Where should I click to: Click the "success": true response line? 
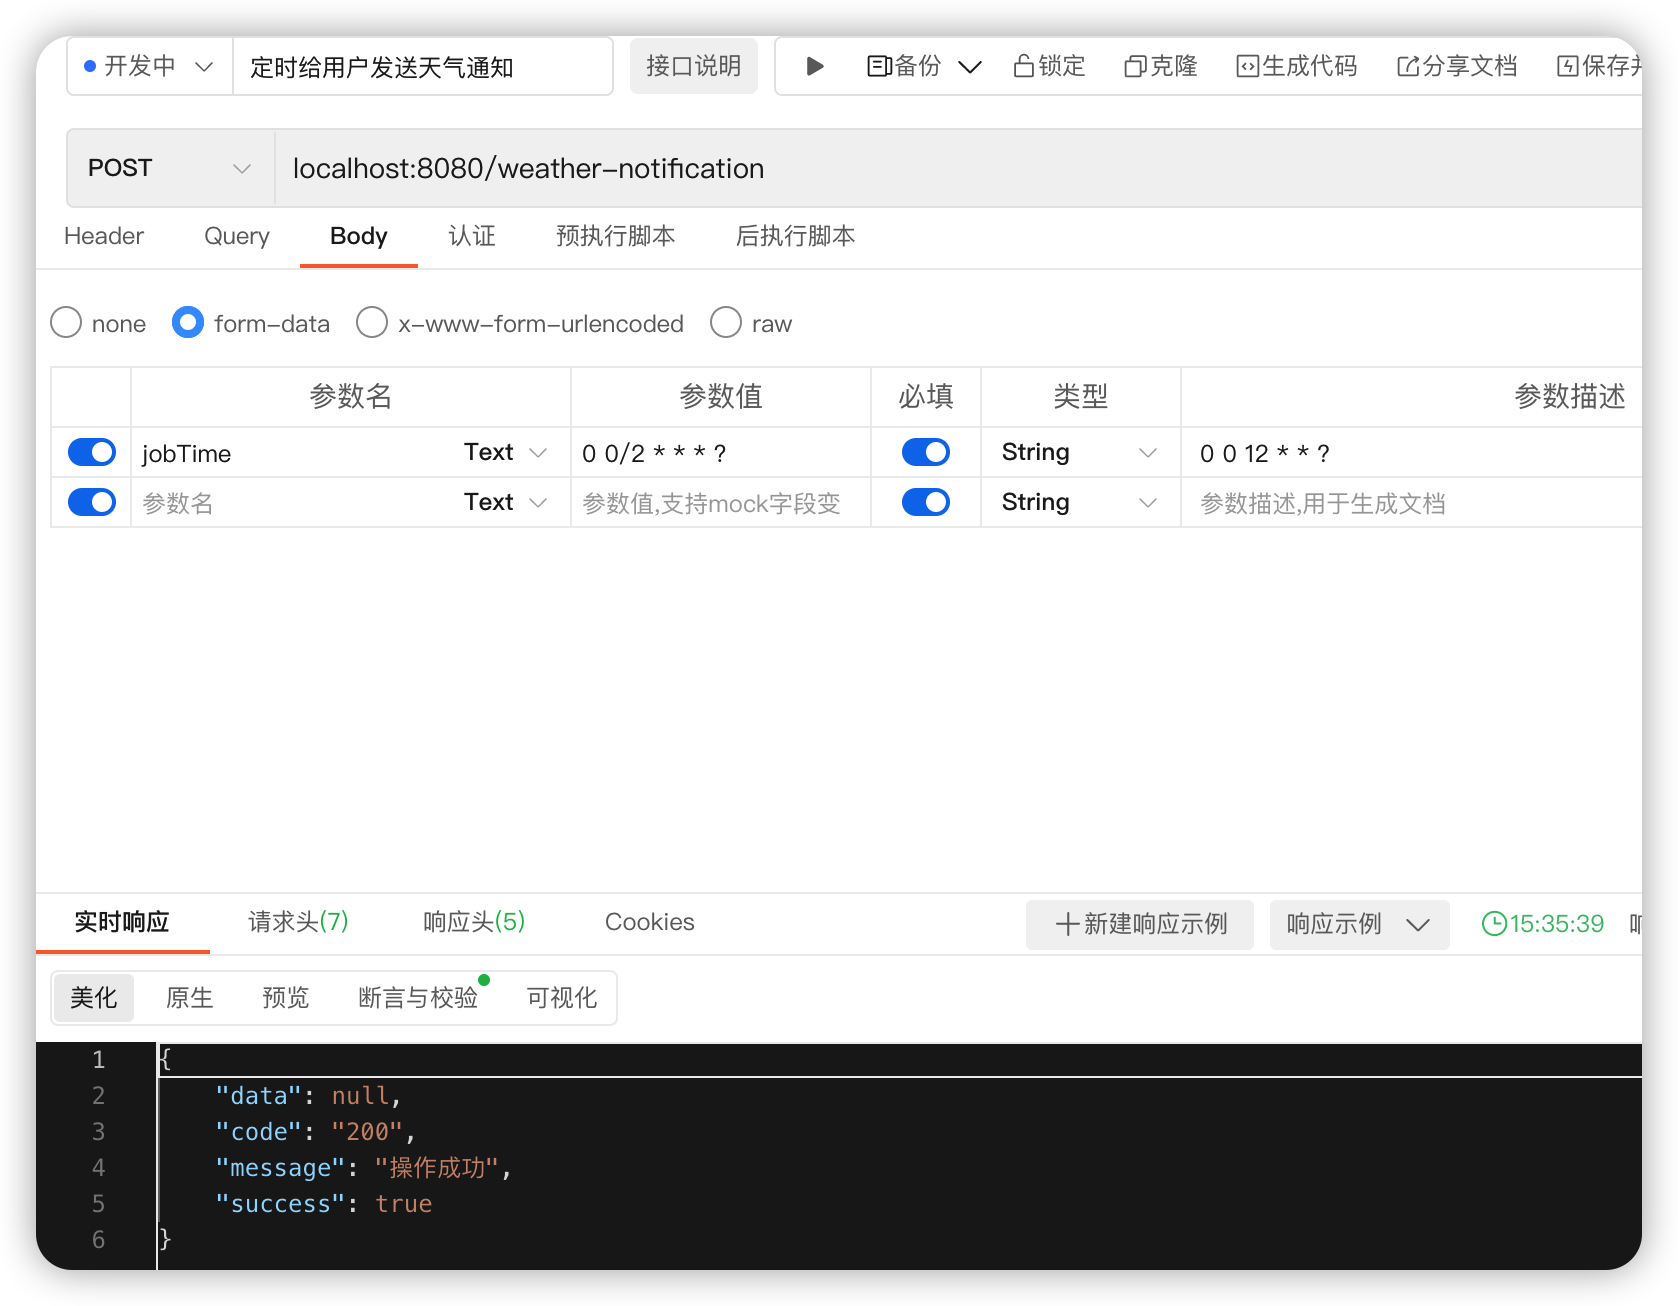click(x=323, y=1203)
